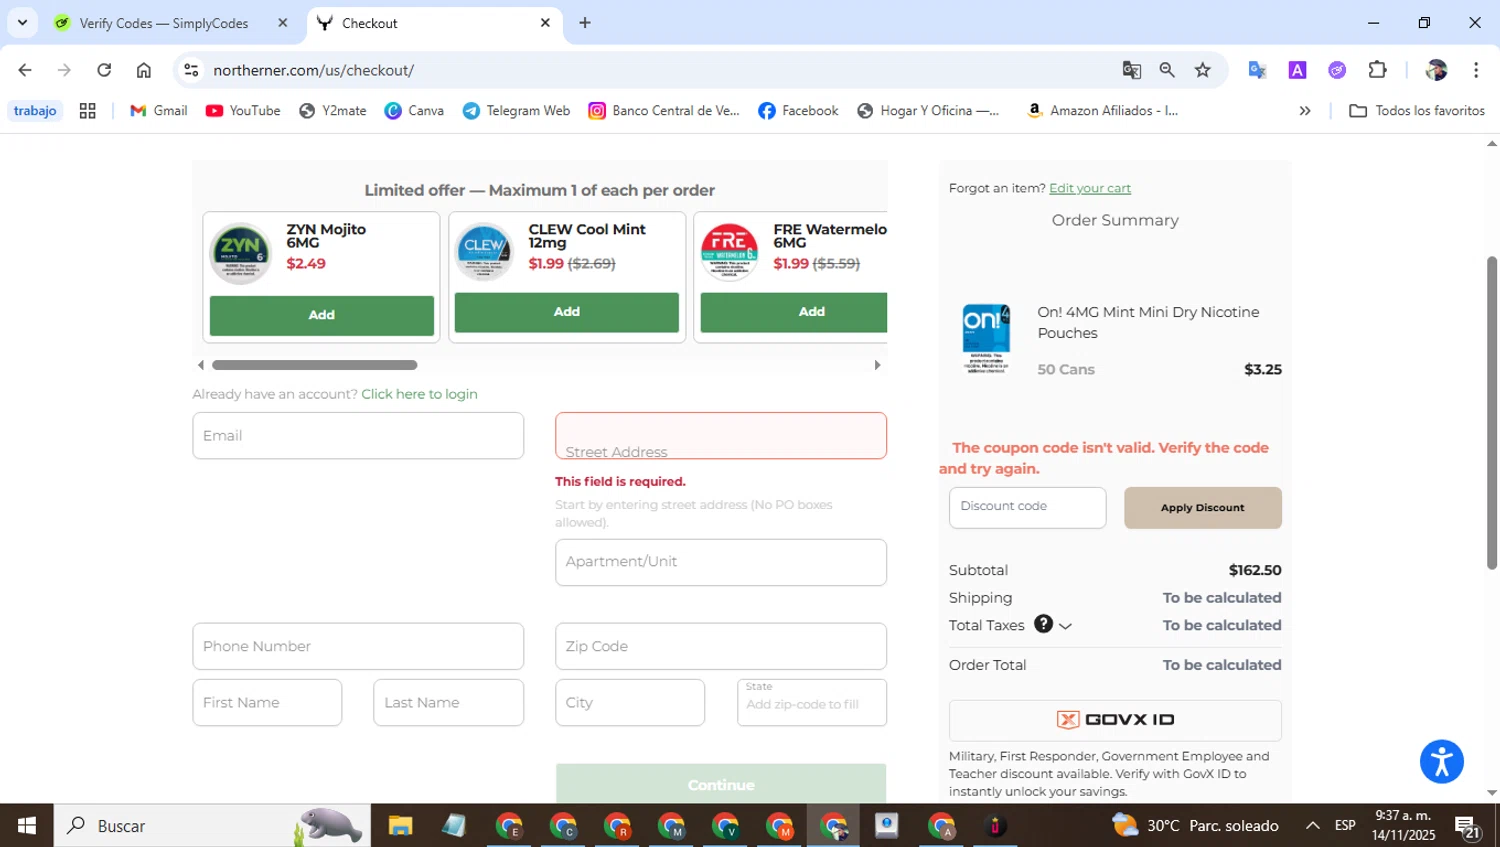Open the Canva bookmark
Screen dimensions: 1500x847
click(x=414, y=111)
